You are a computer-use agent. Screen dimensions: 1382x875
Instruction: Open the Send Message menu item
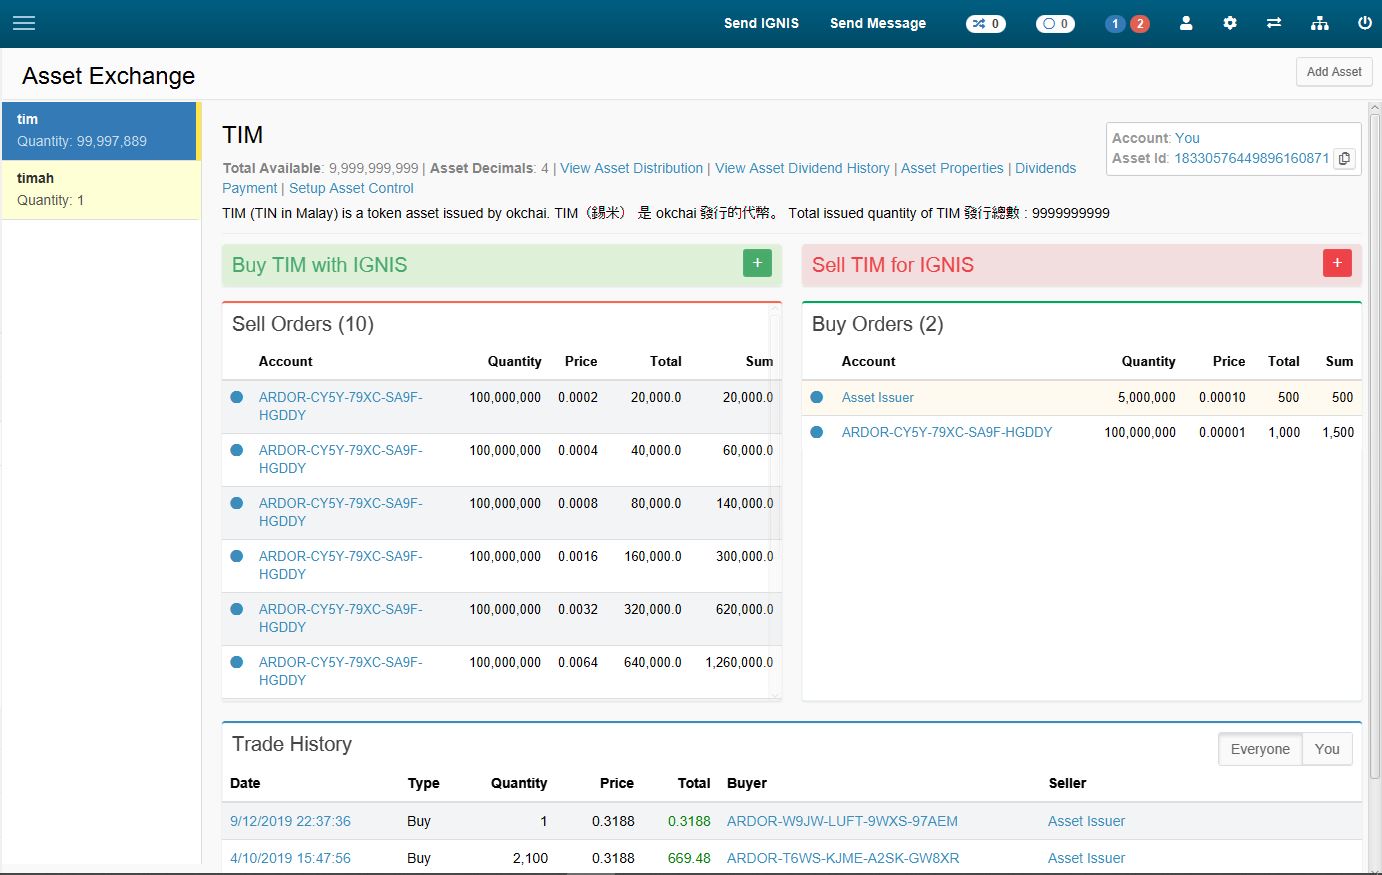pos(877,23)
